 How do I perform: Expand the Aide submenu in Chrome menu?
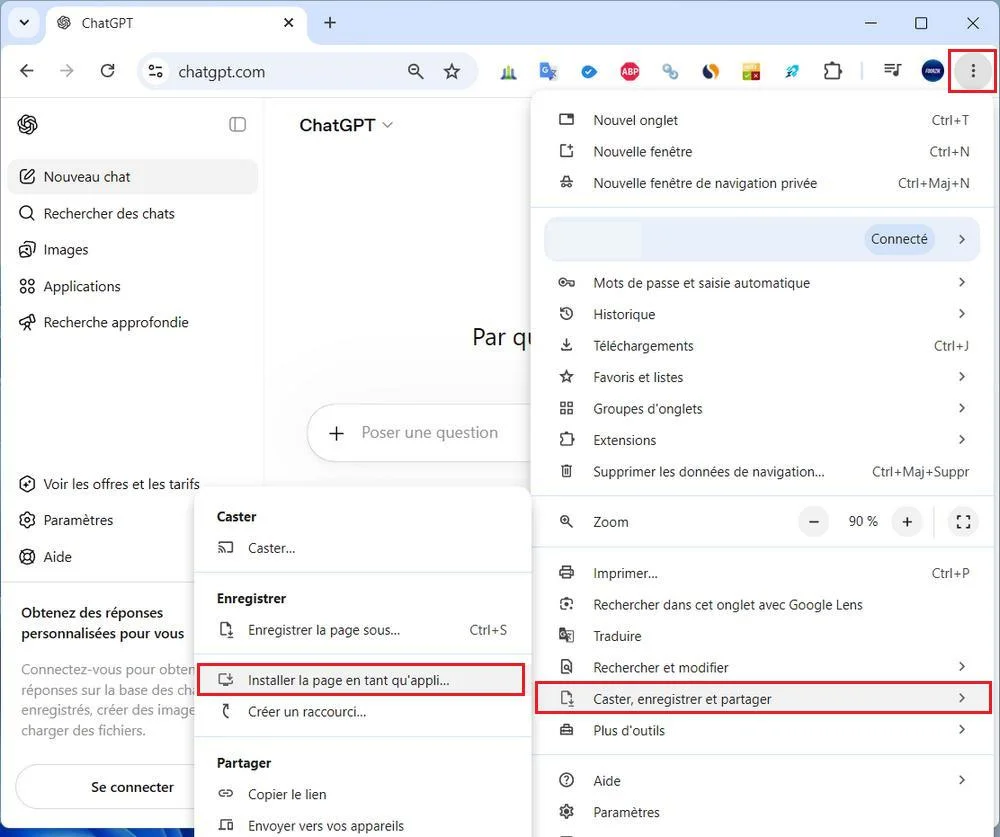[764, 781]
